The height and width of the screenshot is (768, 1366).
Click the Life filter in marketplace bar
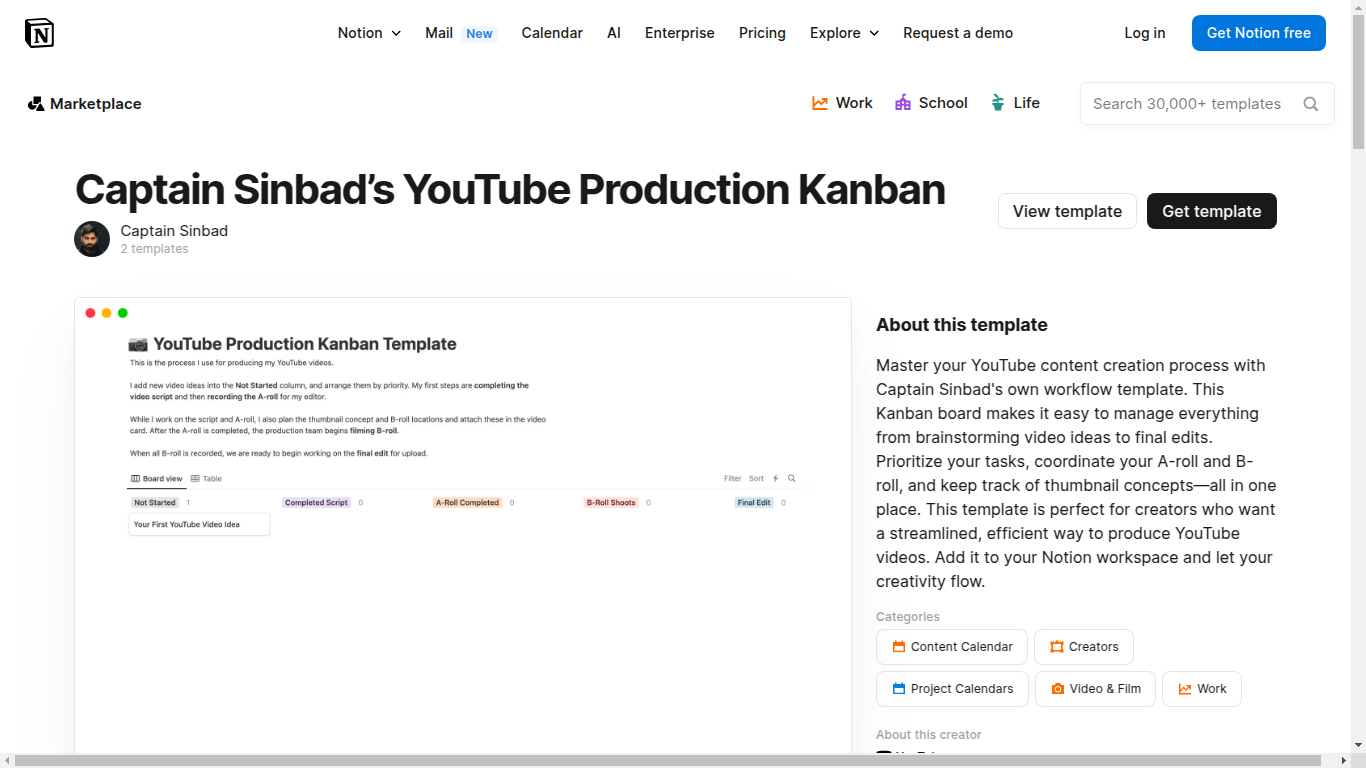pyautogui.click(x=1015, y=103)
